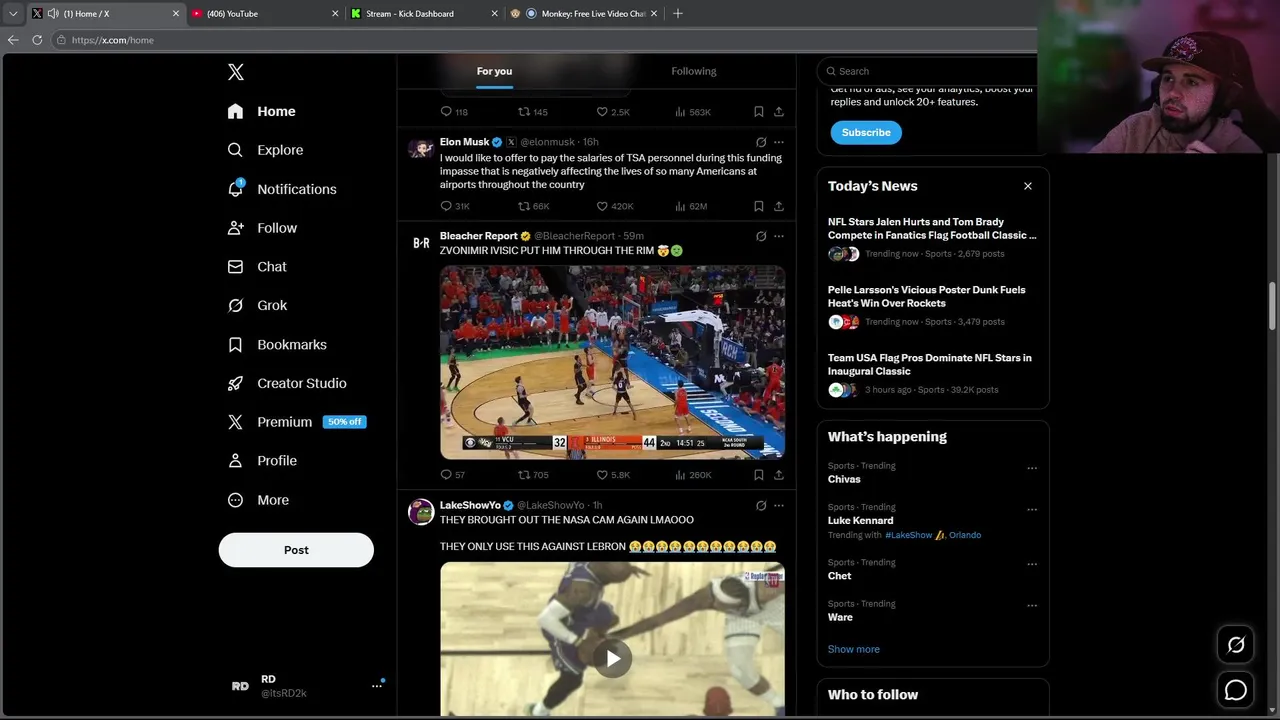Bookmark Elon Musk's post

click(x=759, y=206)
